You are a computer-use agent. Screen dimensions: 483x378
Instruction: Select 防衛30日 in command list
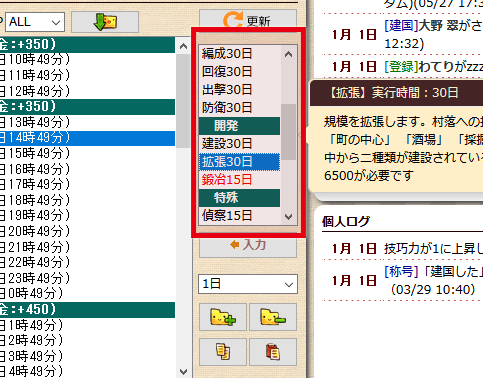click(239, 108)
